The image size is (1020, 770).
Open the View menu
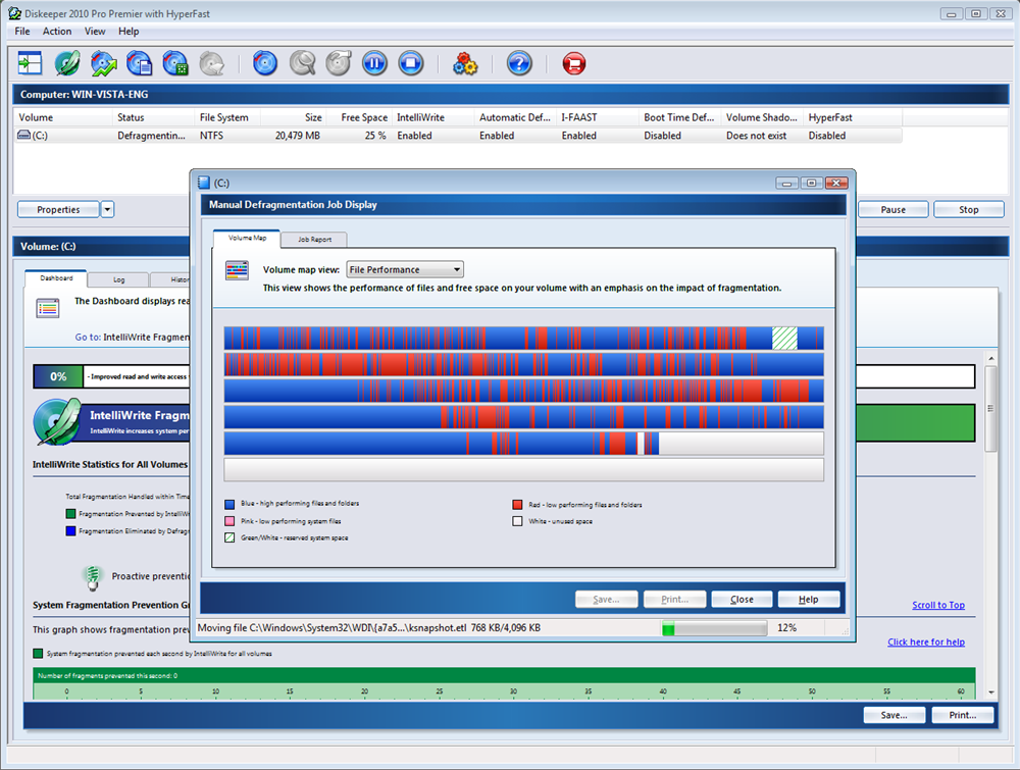(x=94, y=31)
